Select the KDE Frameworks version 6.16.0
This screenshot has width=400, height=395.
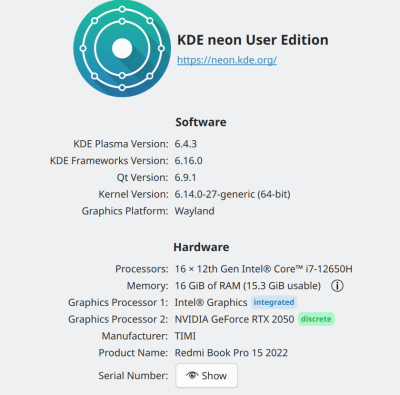(x=189, y=161)
